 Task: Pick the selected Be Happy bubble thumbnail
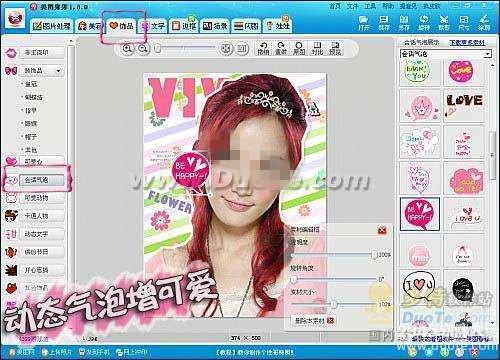[420, 214]
